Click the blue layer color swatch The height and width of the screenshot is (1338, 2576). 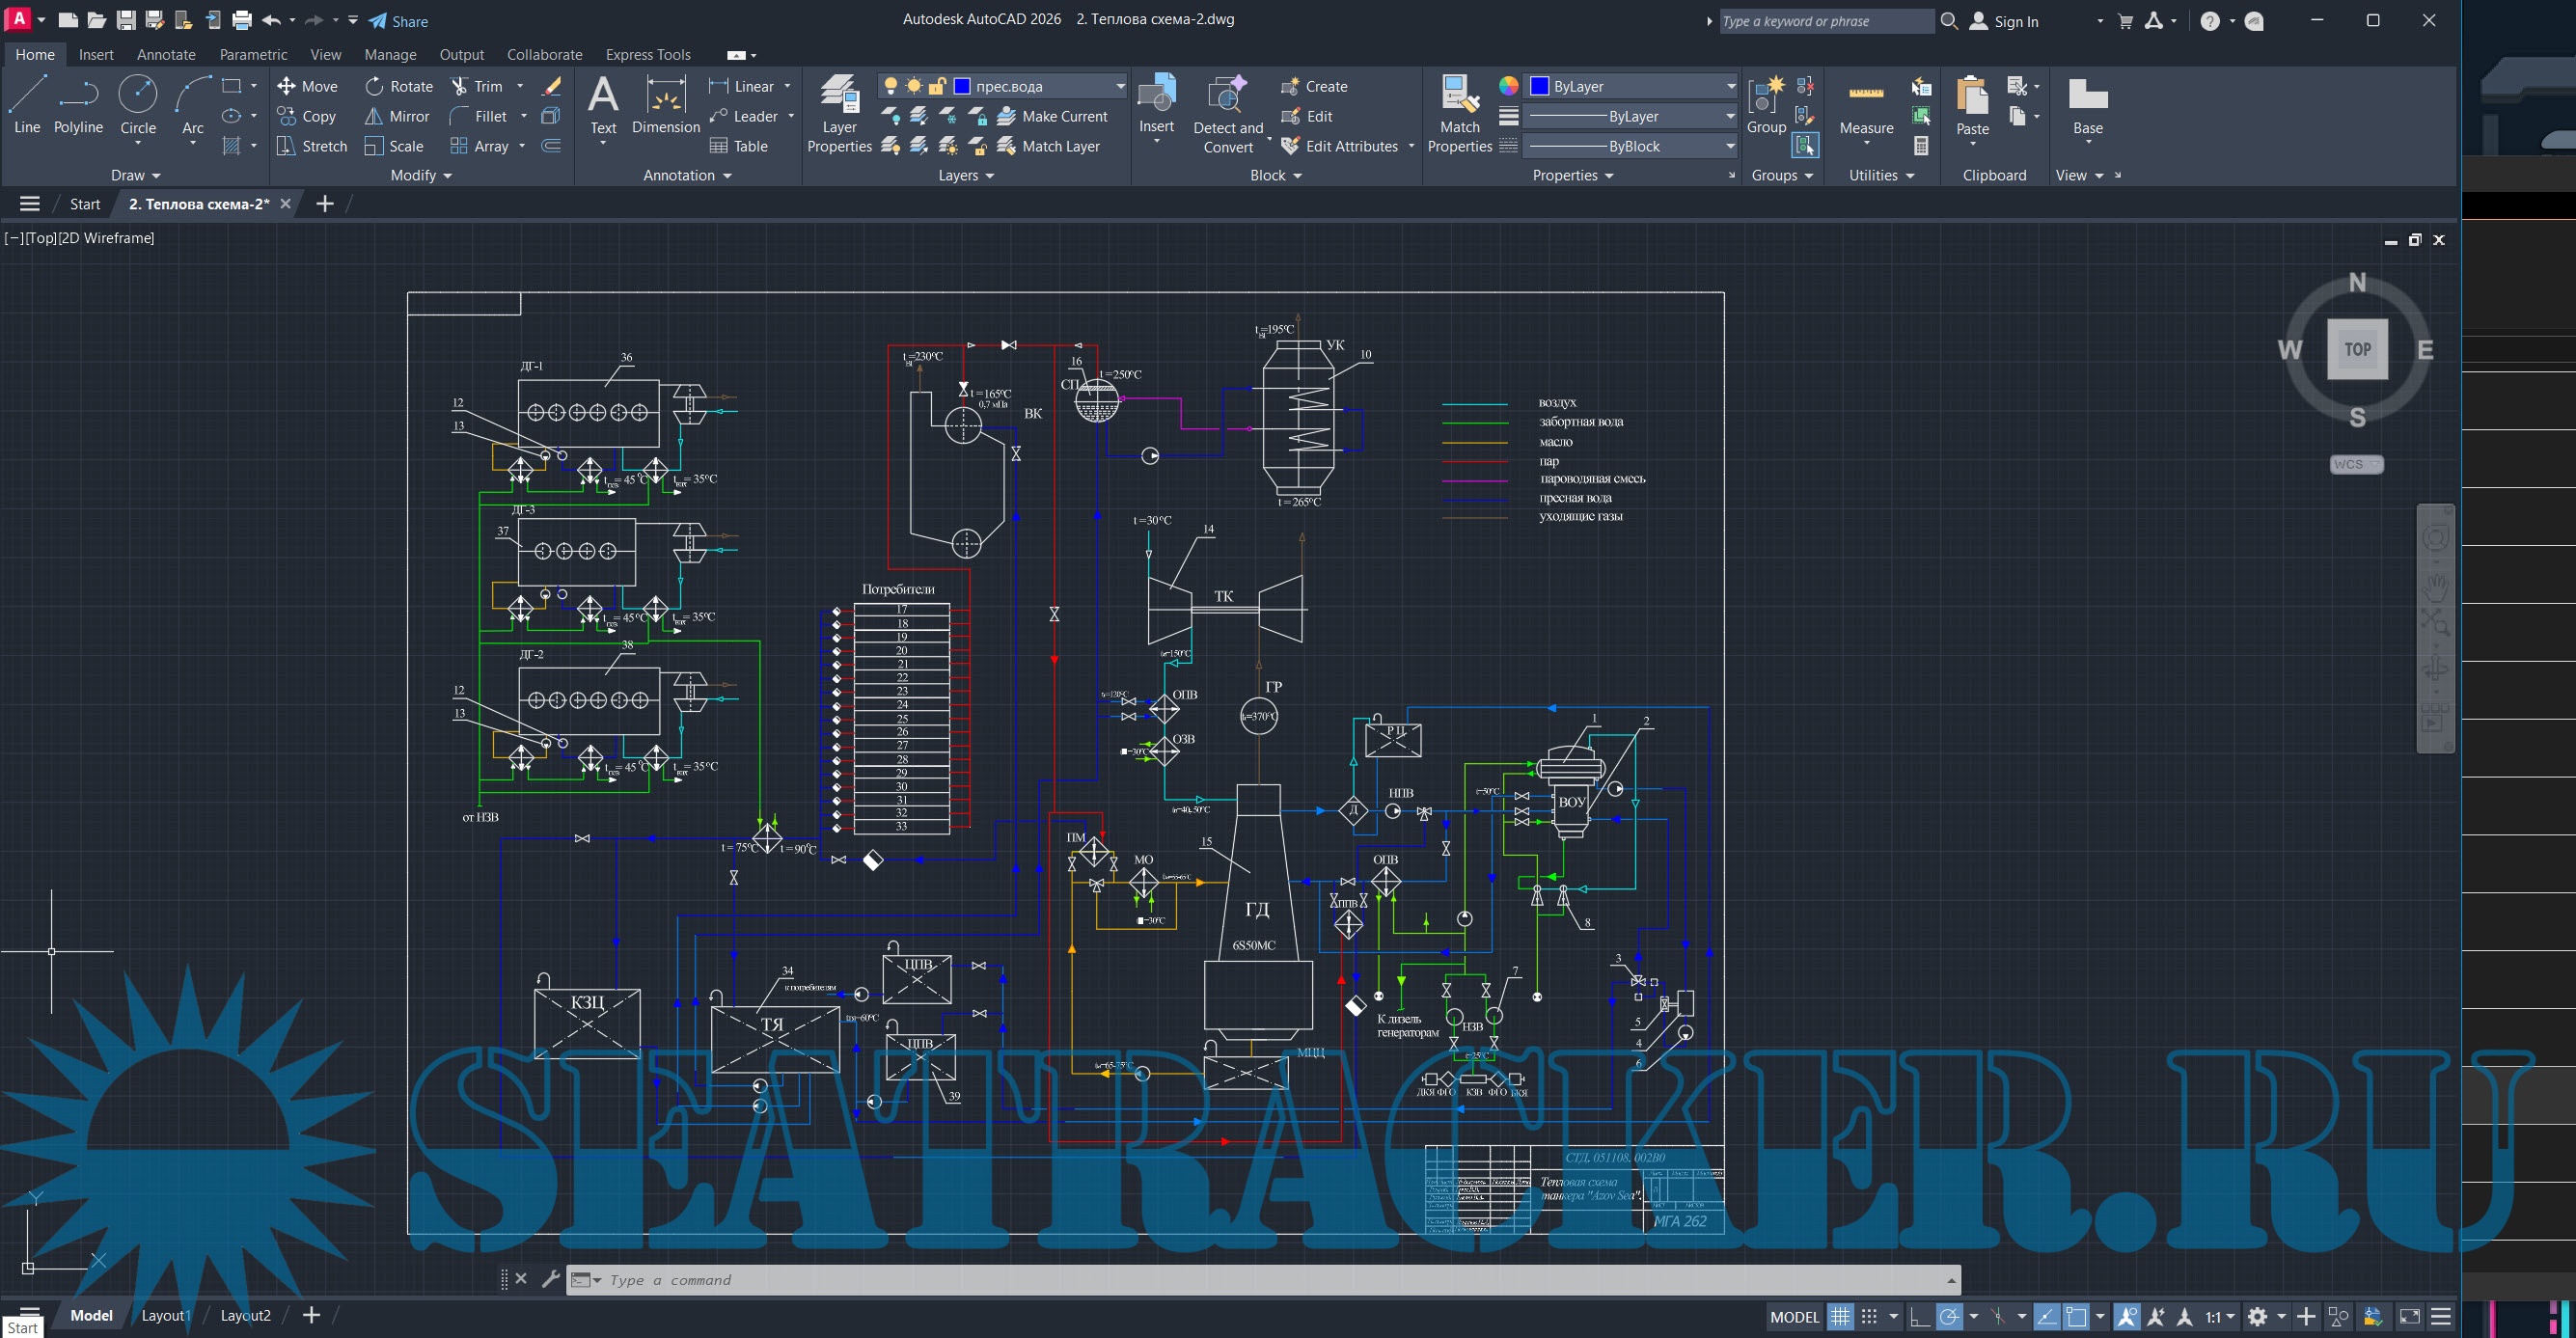(962, 86)
